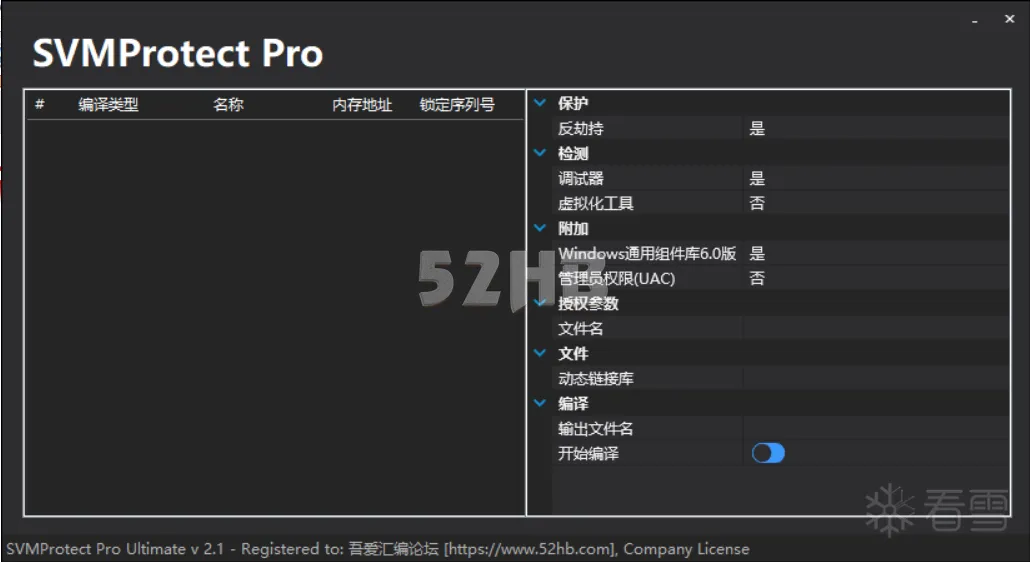
Task: Click the 编译 section header text
Action: coord(573,402)
